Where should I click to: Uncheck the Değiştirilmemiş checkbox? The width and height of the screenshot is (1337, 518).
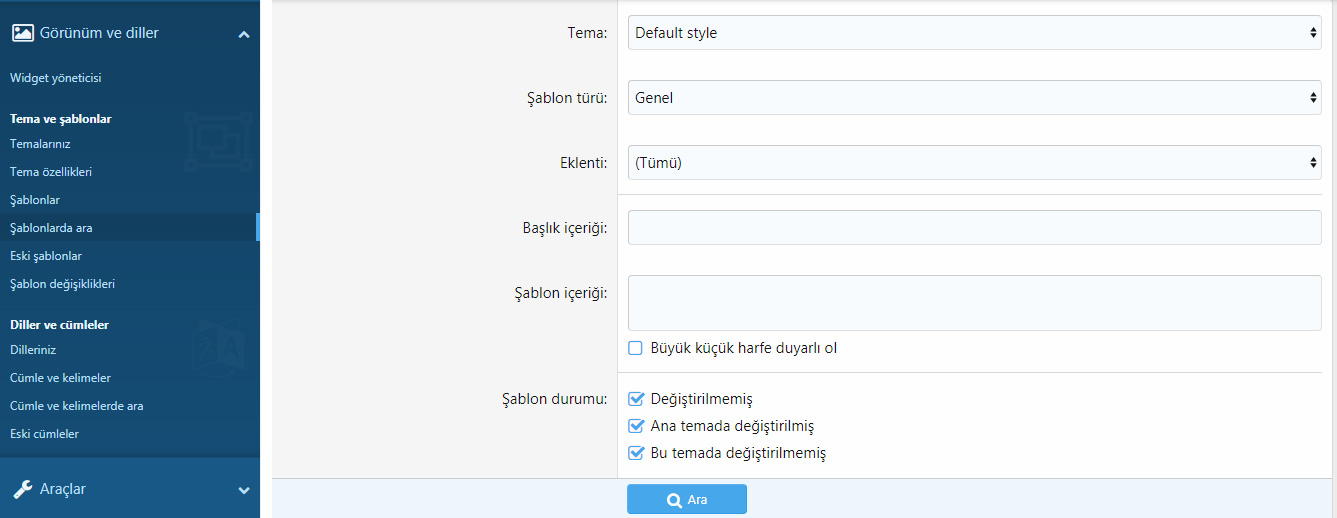[x=635, y=399]
